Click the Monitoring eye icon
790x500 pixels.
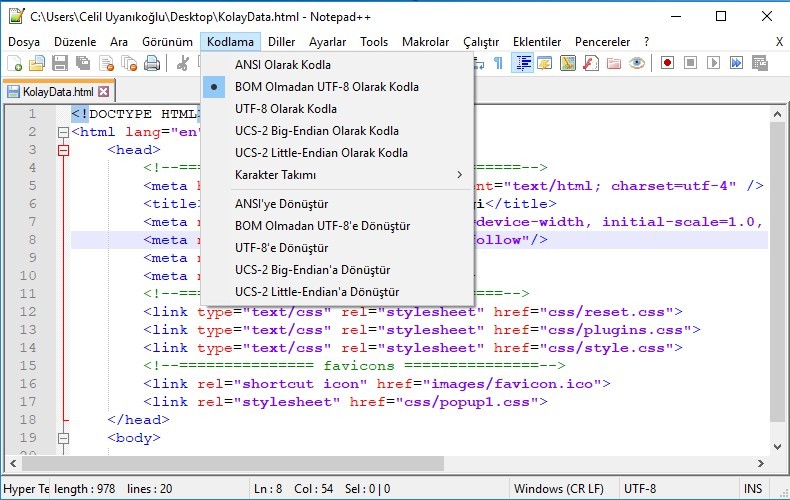[x=637, y=64]
